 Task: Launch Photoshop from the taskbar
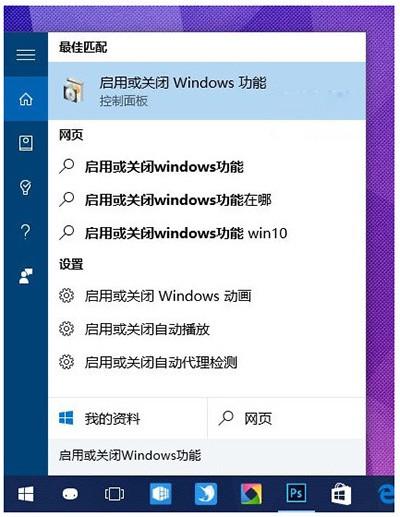click(296, 493)
